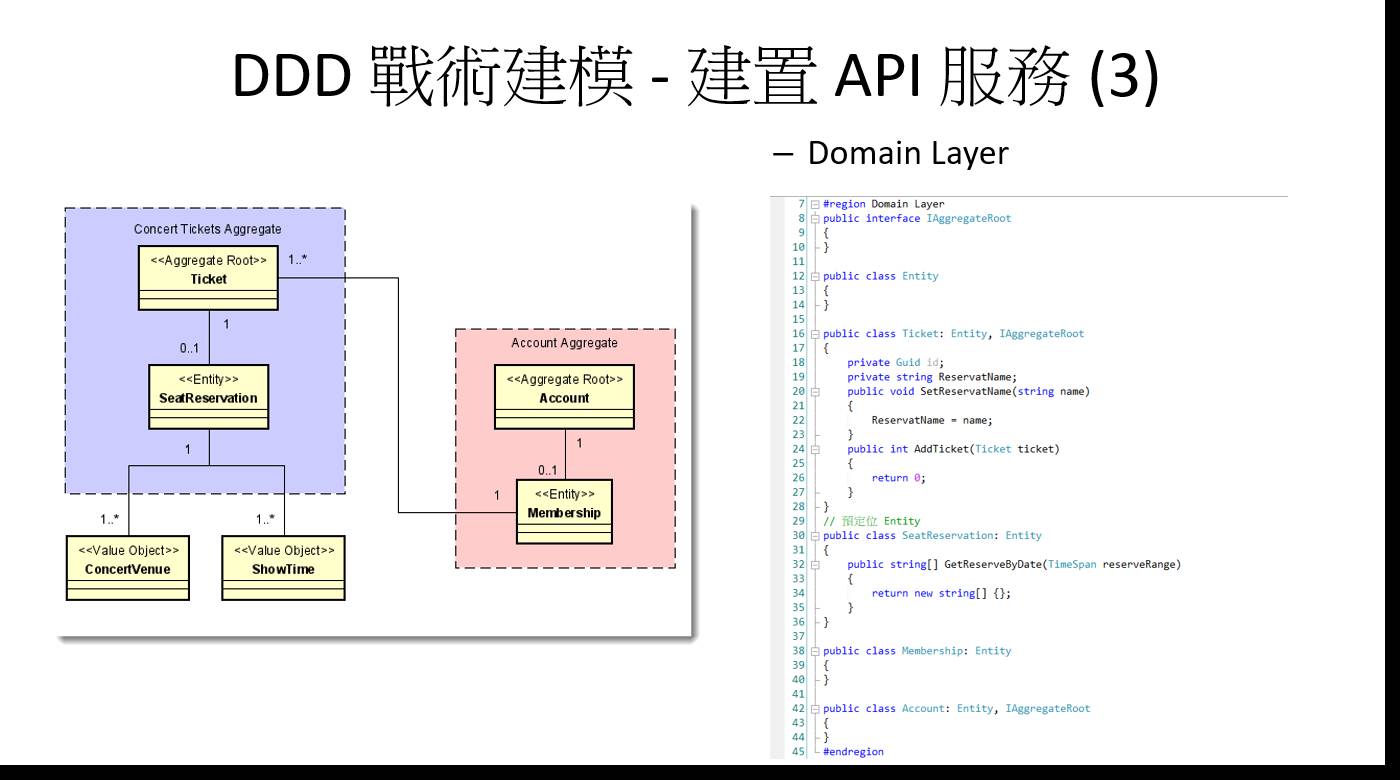Select the ConcertVenue Value Object box
Screen dimensions: 1400x780
pos(128,567)
